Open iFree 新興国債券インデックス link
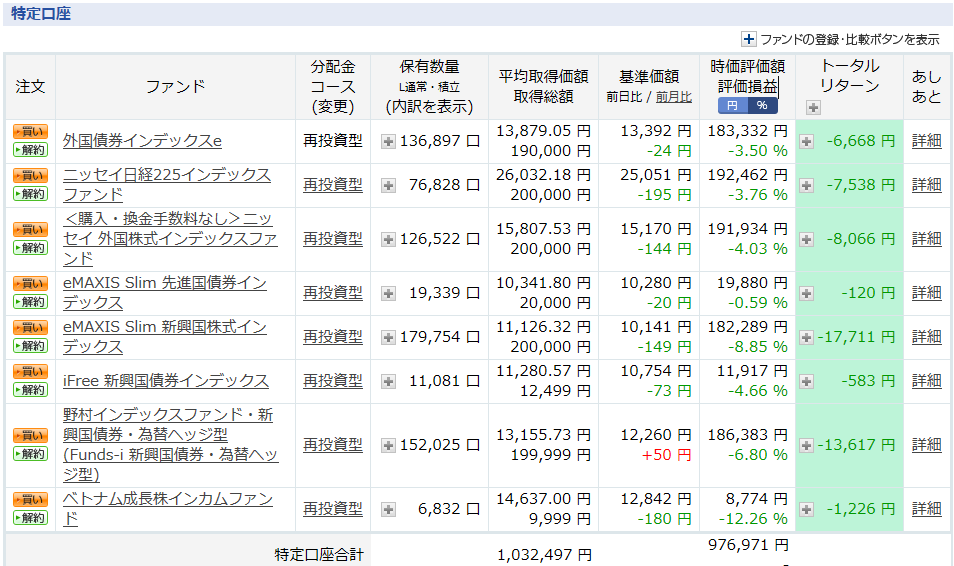This screenshot has height=566, width=954. tap(165, 380)
